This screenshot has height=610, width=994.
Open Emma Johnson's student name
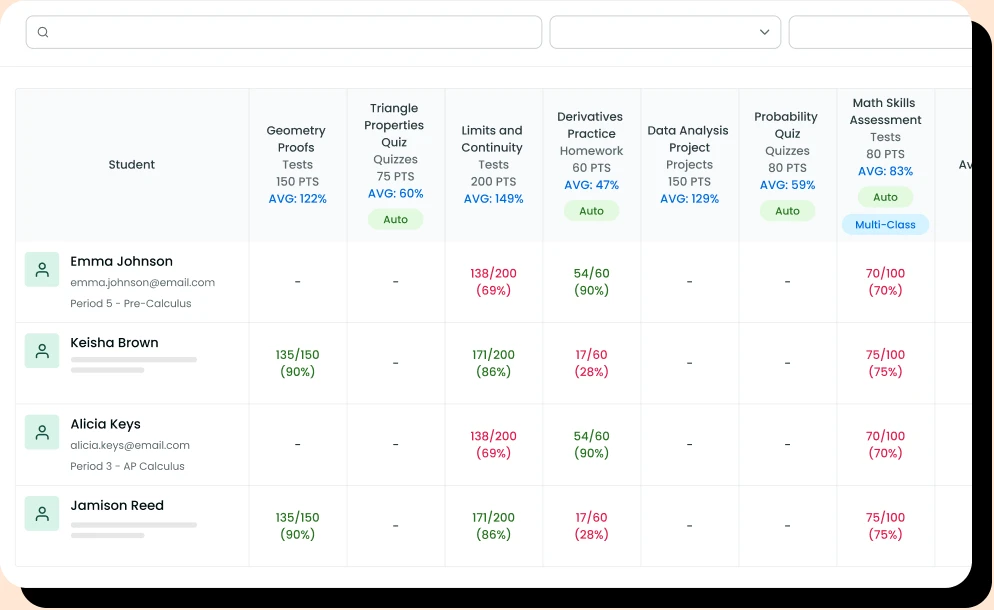click(x=121, y=261)
